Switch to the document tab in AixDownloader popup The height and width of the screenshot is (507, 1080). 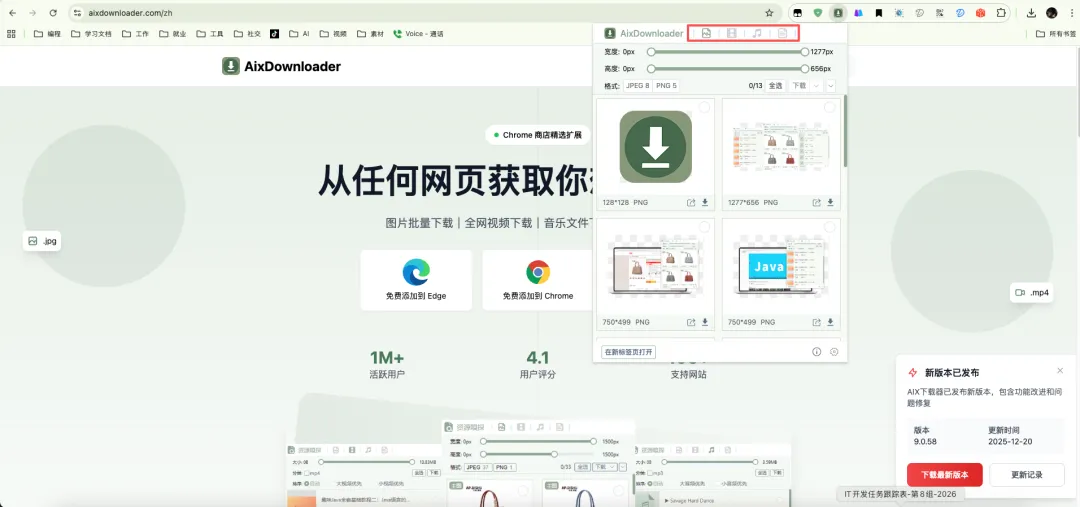(x=782, y=33)
